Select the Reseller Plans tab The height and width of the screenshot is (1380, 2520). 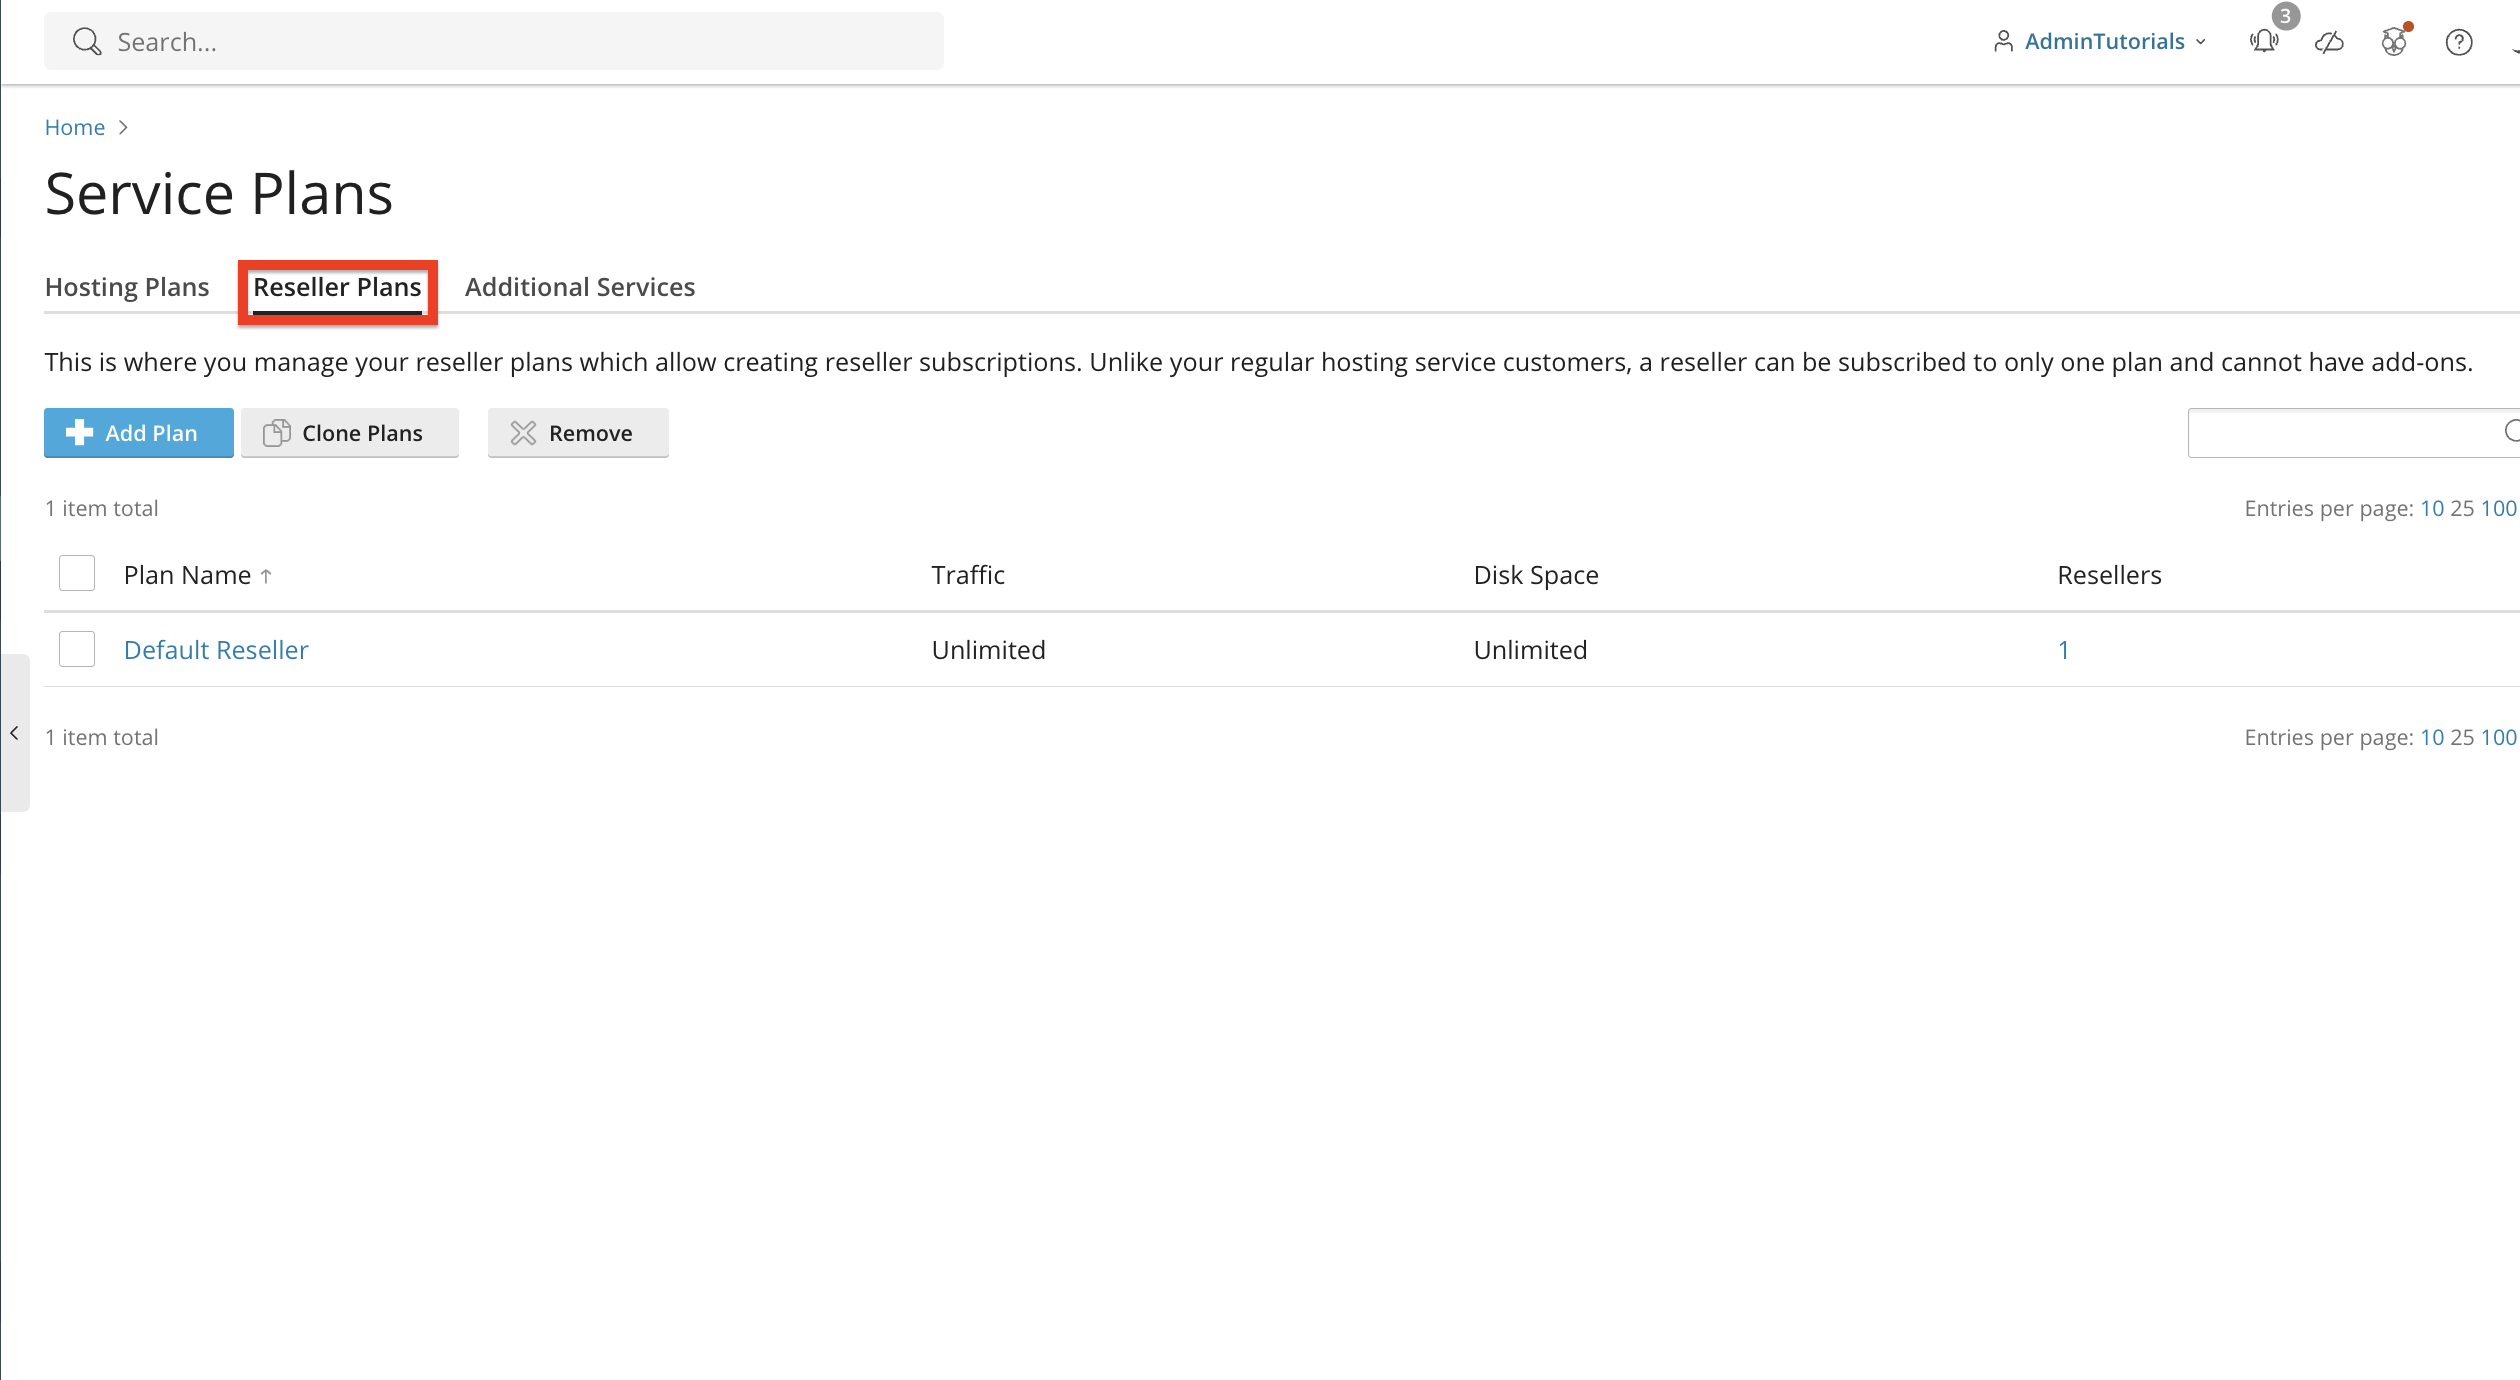tap(337, 287)
